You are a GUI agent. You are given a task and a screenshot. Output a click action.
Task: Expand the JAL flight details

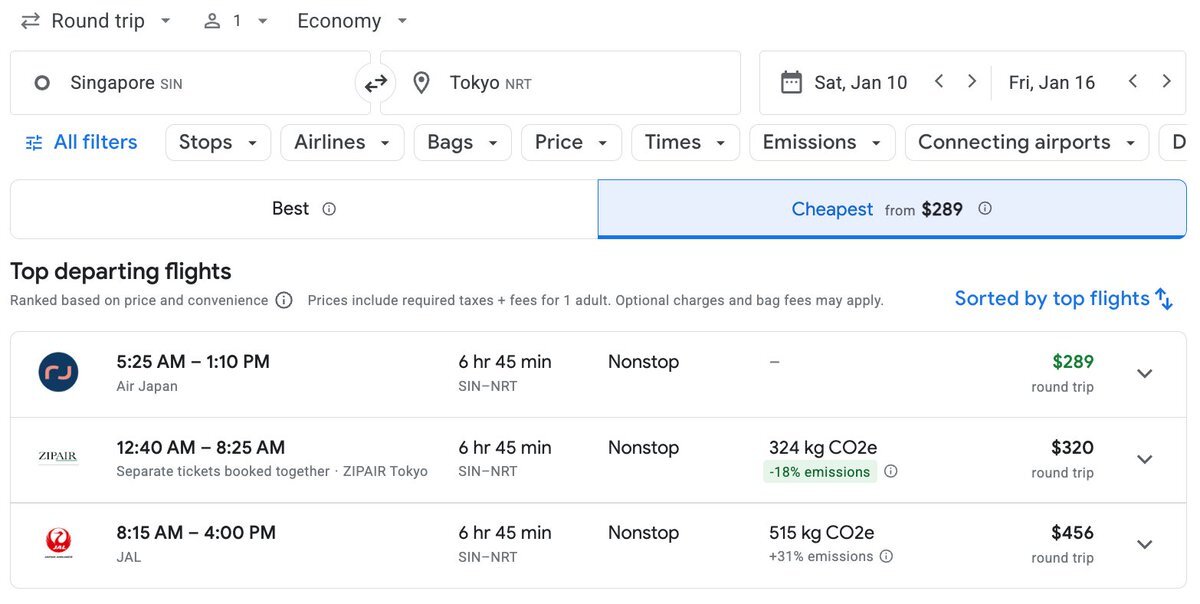tap(1145, 544)
